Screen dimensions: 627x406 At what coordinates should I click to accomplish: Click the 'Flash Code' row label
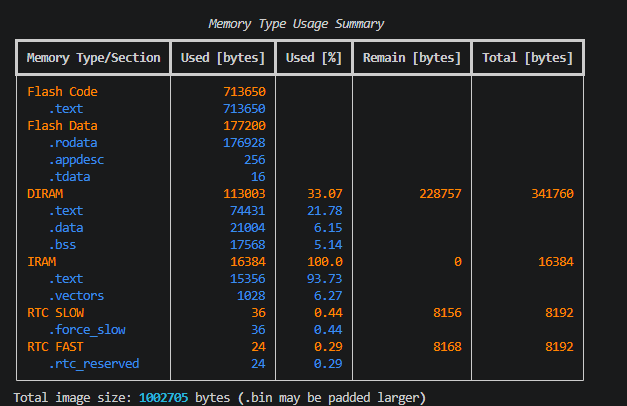62,92
